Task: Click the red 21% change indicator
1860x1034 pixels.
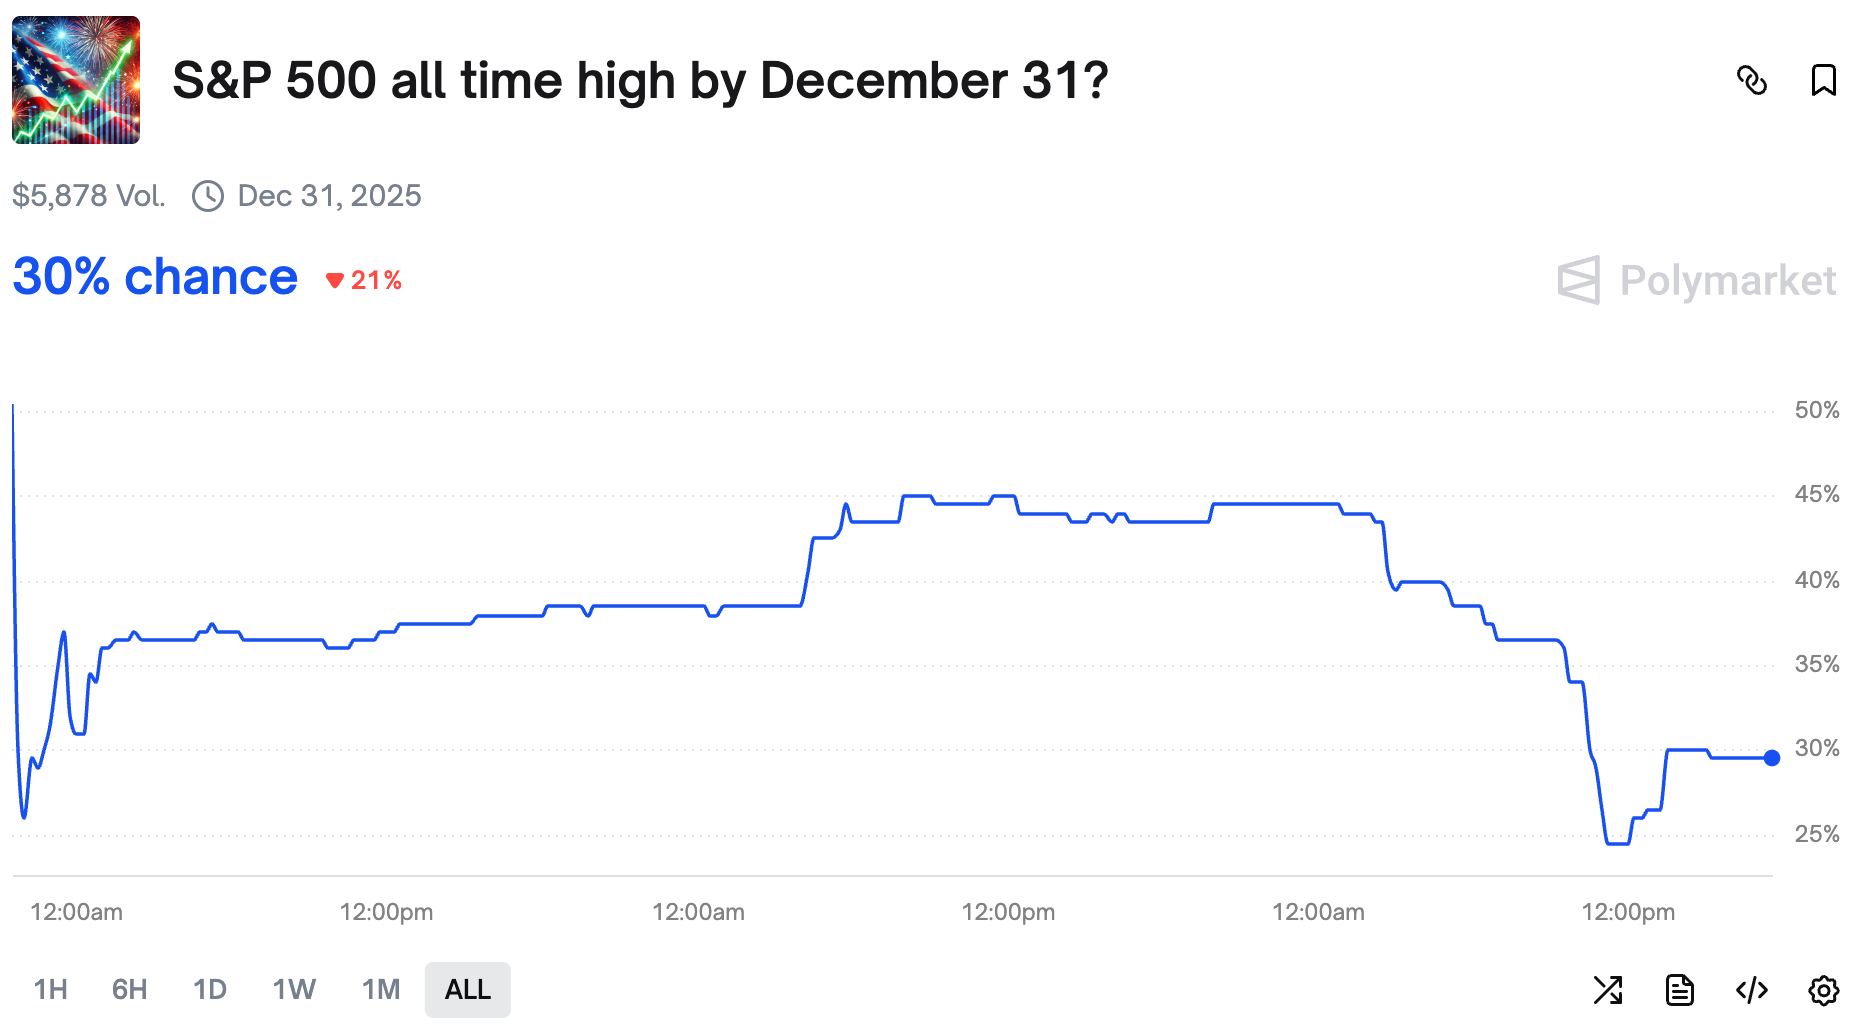Action: pyautogui.click(x=365, y=281)
